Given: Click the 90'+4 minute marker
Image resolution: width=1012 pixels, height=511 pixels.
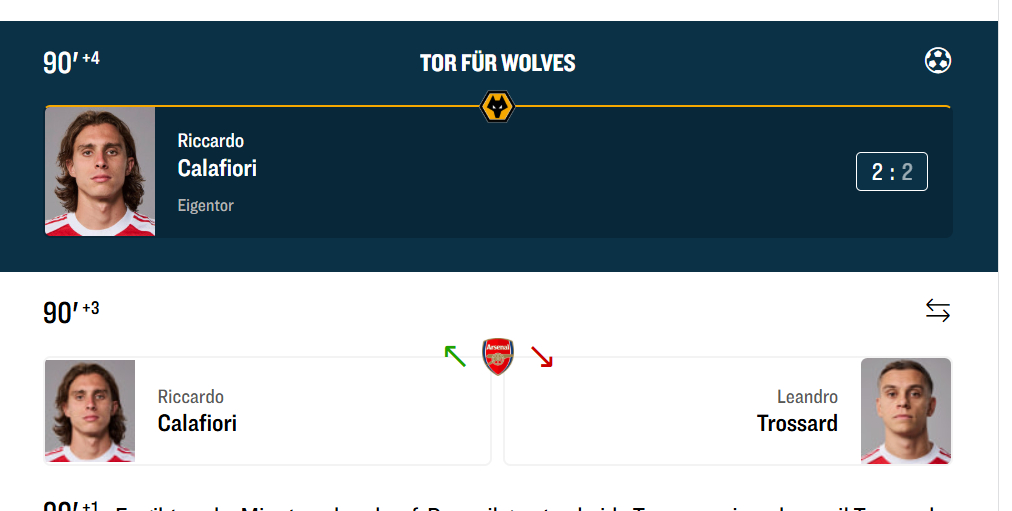Looking at the screenshot, I should pyautogui.click(x=71, y=62).
